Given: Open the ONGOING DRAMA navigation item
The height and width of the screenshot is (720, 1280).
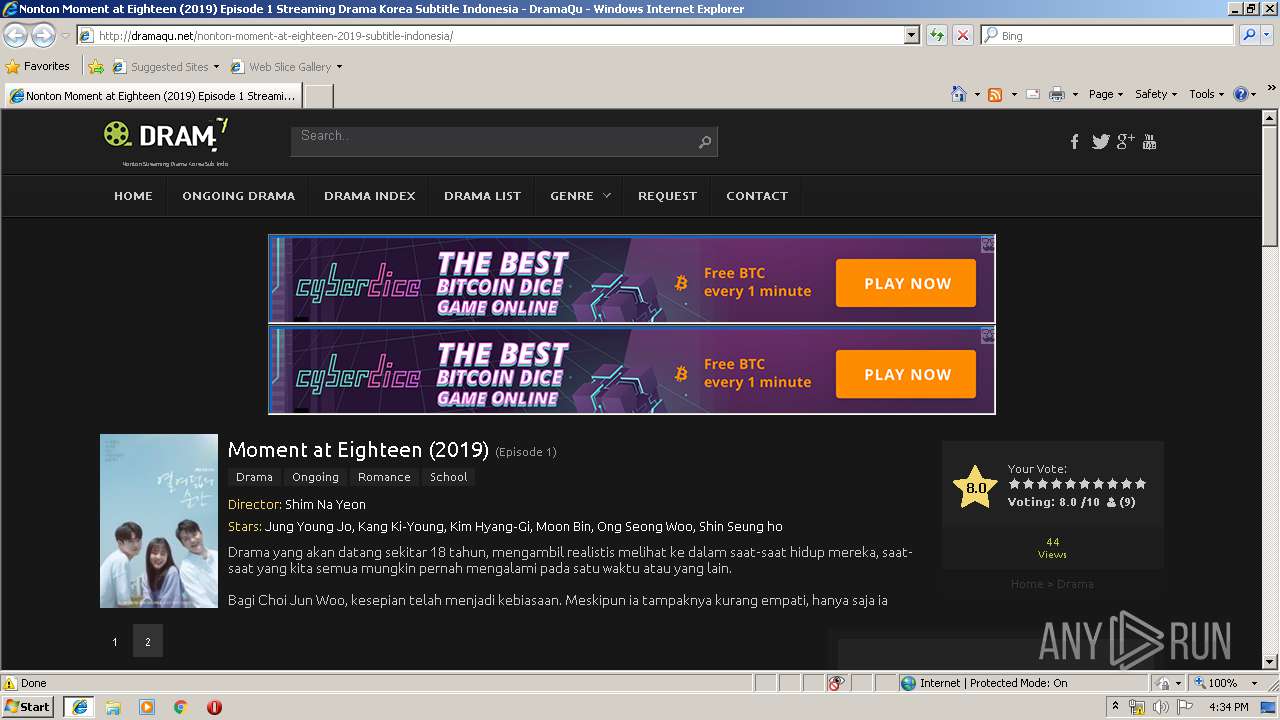Looking at the screenshot, I should tap(238, 196).
